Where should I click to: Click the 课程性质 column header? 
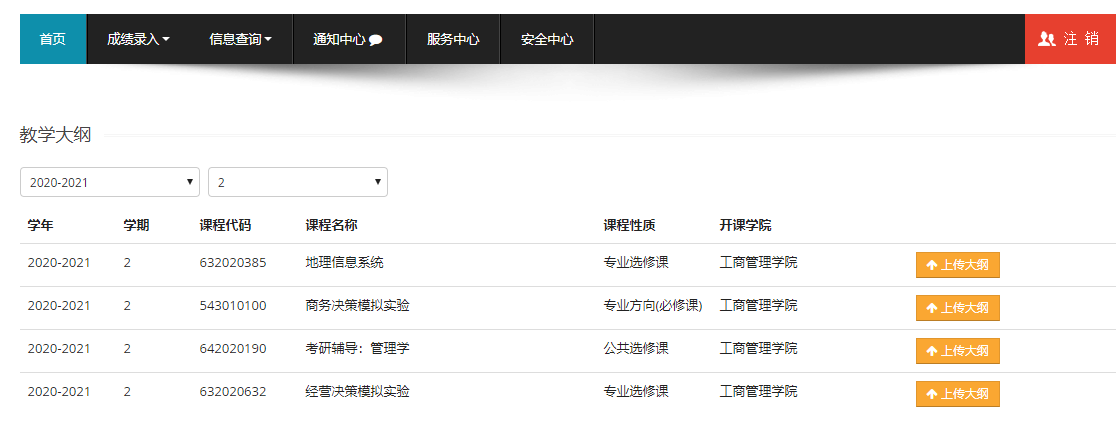click(629, 225)
